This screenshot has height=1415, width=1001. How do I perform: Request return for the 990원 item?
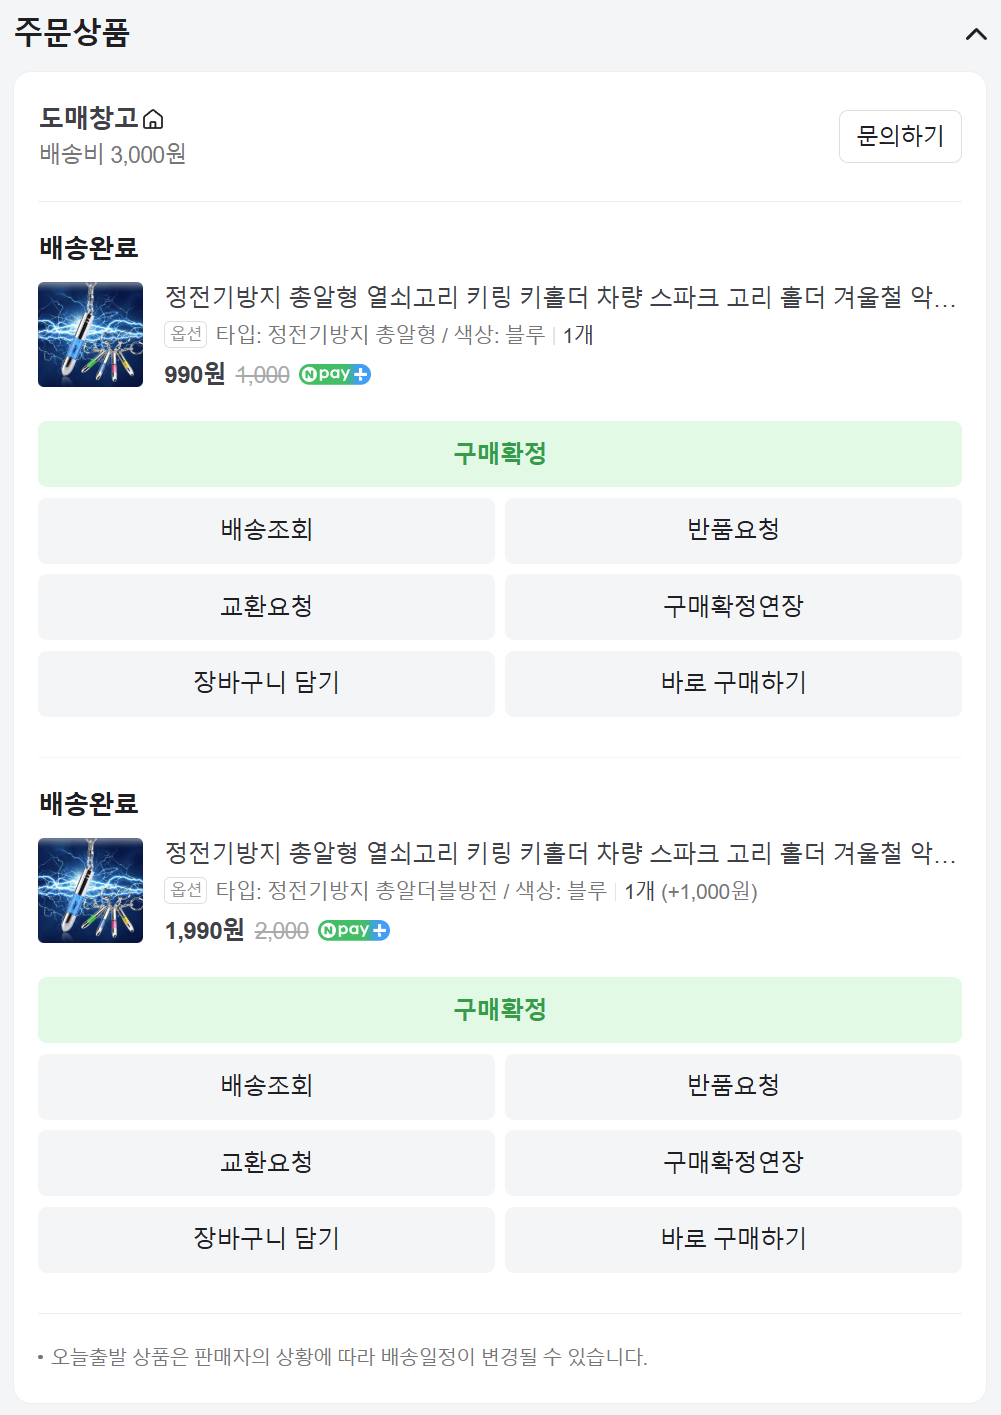[733, 530]
